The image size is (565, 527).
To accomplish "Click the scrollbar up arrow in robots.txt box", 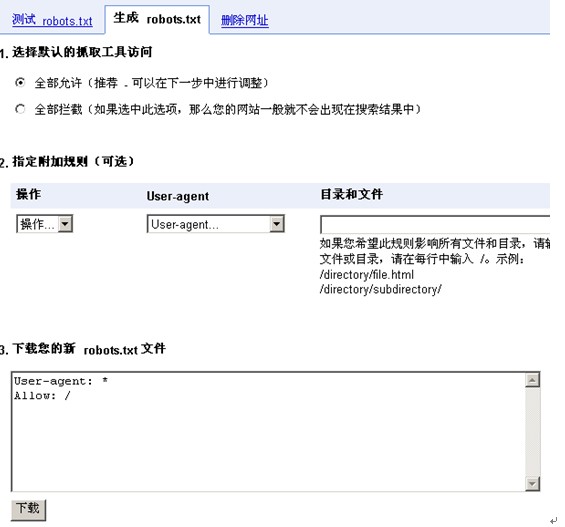I will 533,380.
